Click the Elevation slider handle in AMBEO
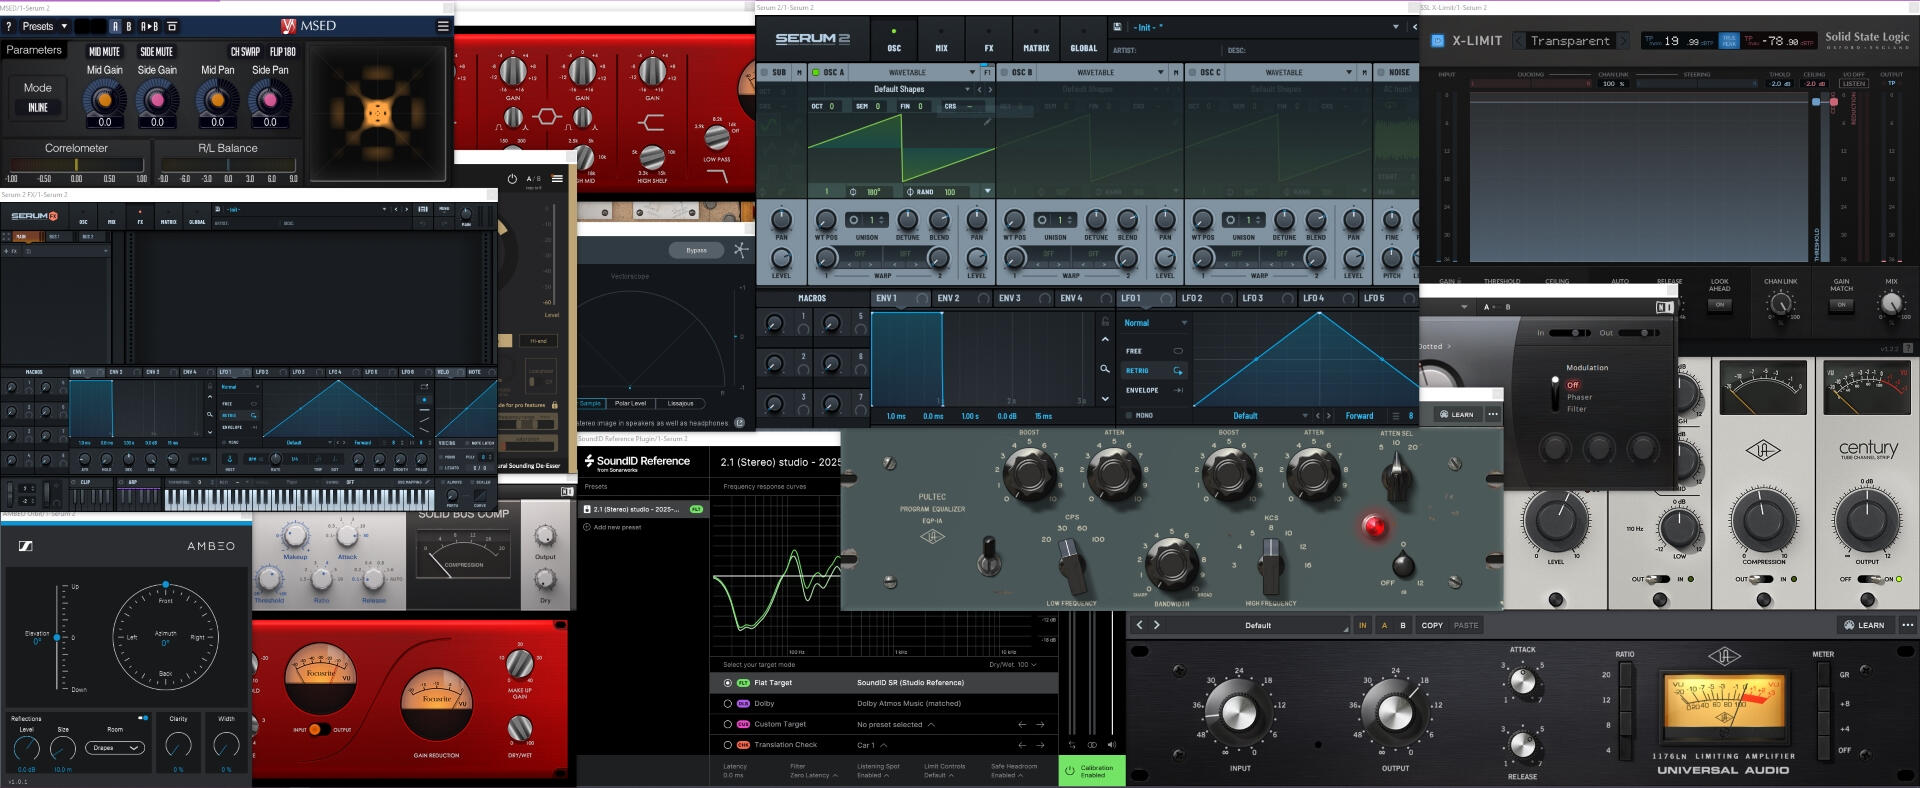Screen dimensions: 1920x788 pos(57,637)
